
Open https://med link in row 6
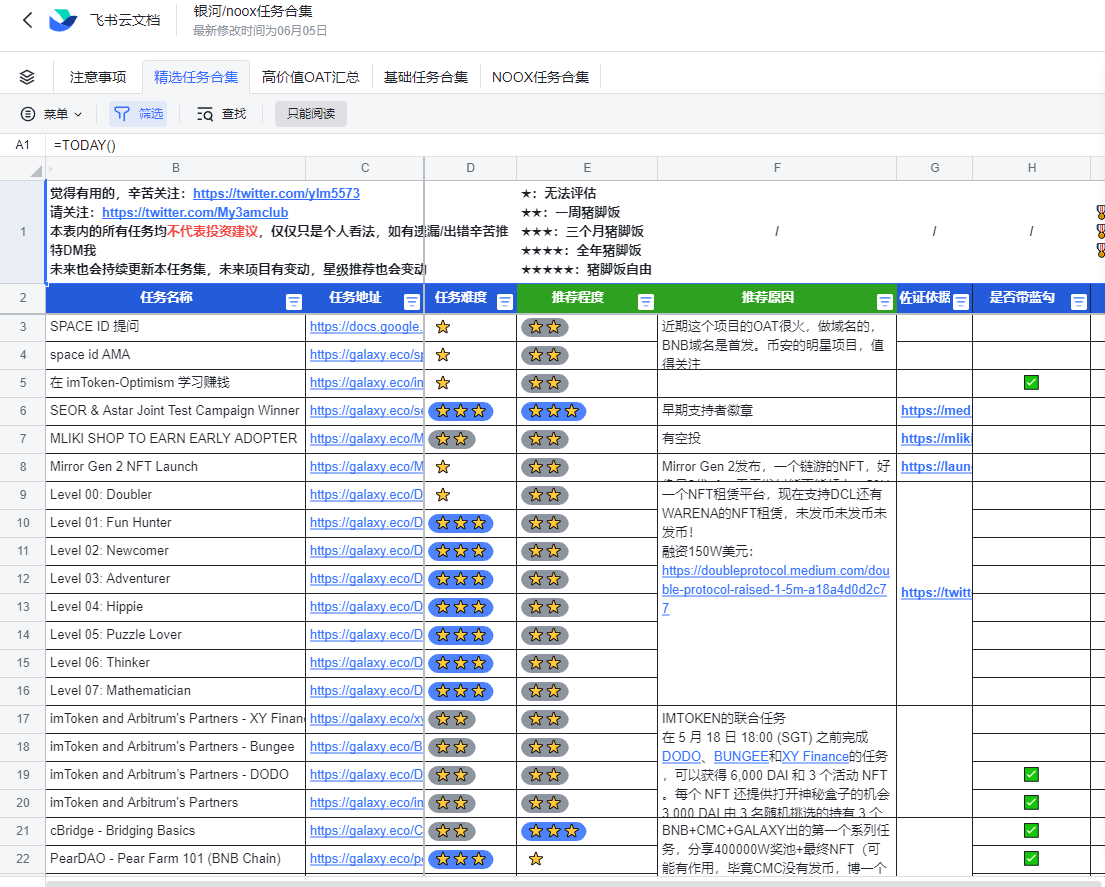click(936, 410)
